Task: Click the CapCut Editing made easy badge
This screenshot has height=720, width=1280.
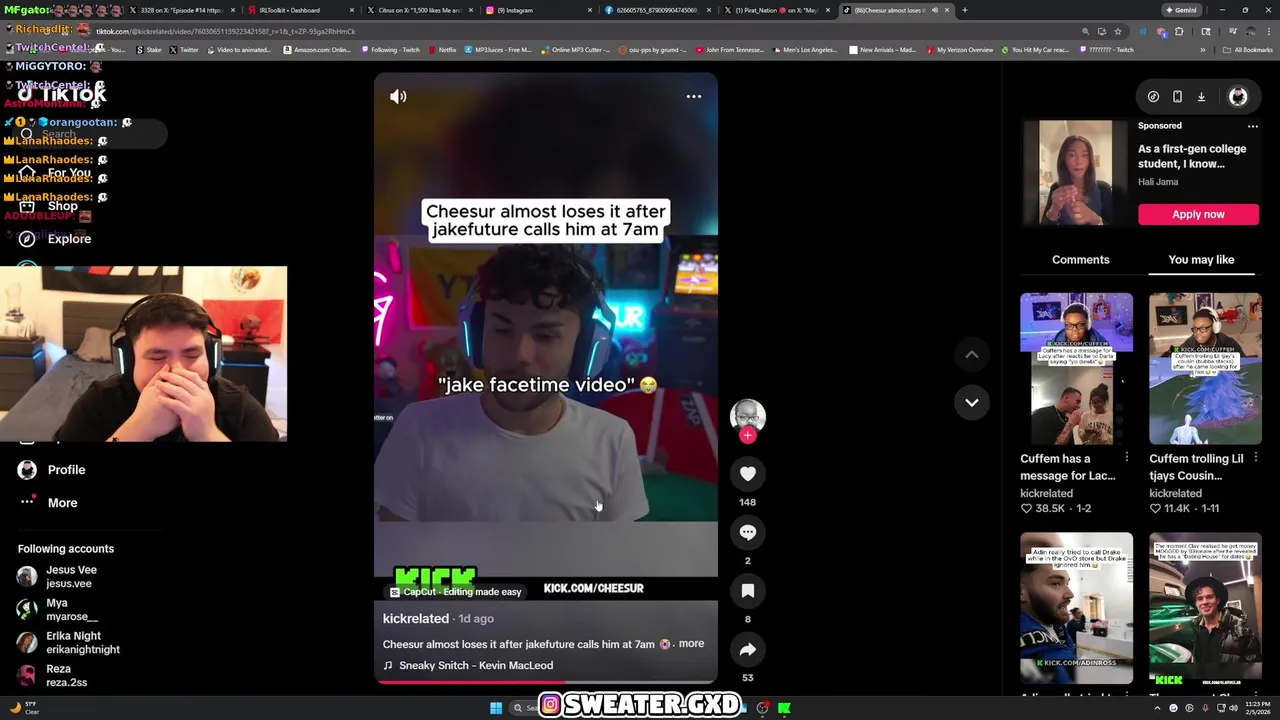Action: pyautogui.click(x=455, y=592)
